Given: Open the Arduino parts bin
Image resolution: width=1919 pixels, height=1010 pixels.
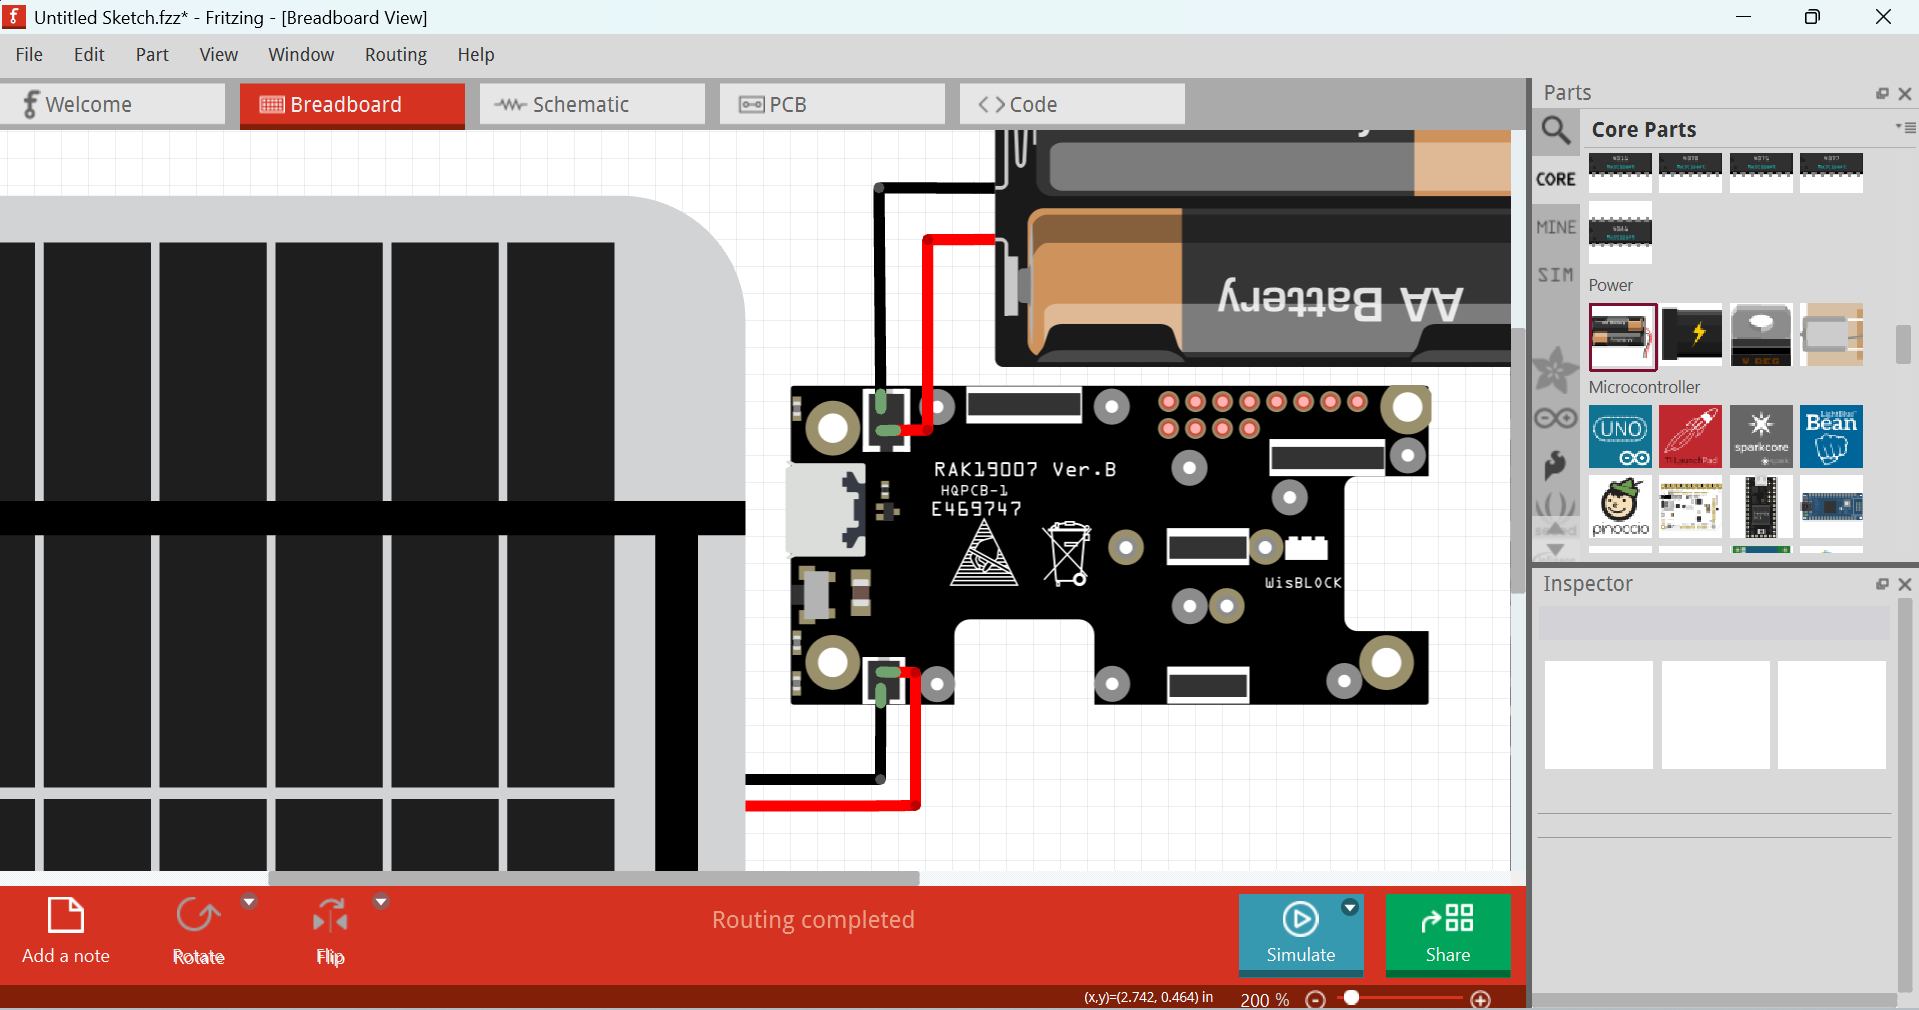Looking at the screenshot, I should click(1555, 418).
